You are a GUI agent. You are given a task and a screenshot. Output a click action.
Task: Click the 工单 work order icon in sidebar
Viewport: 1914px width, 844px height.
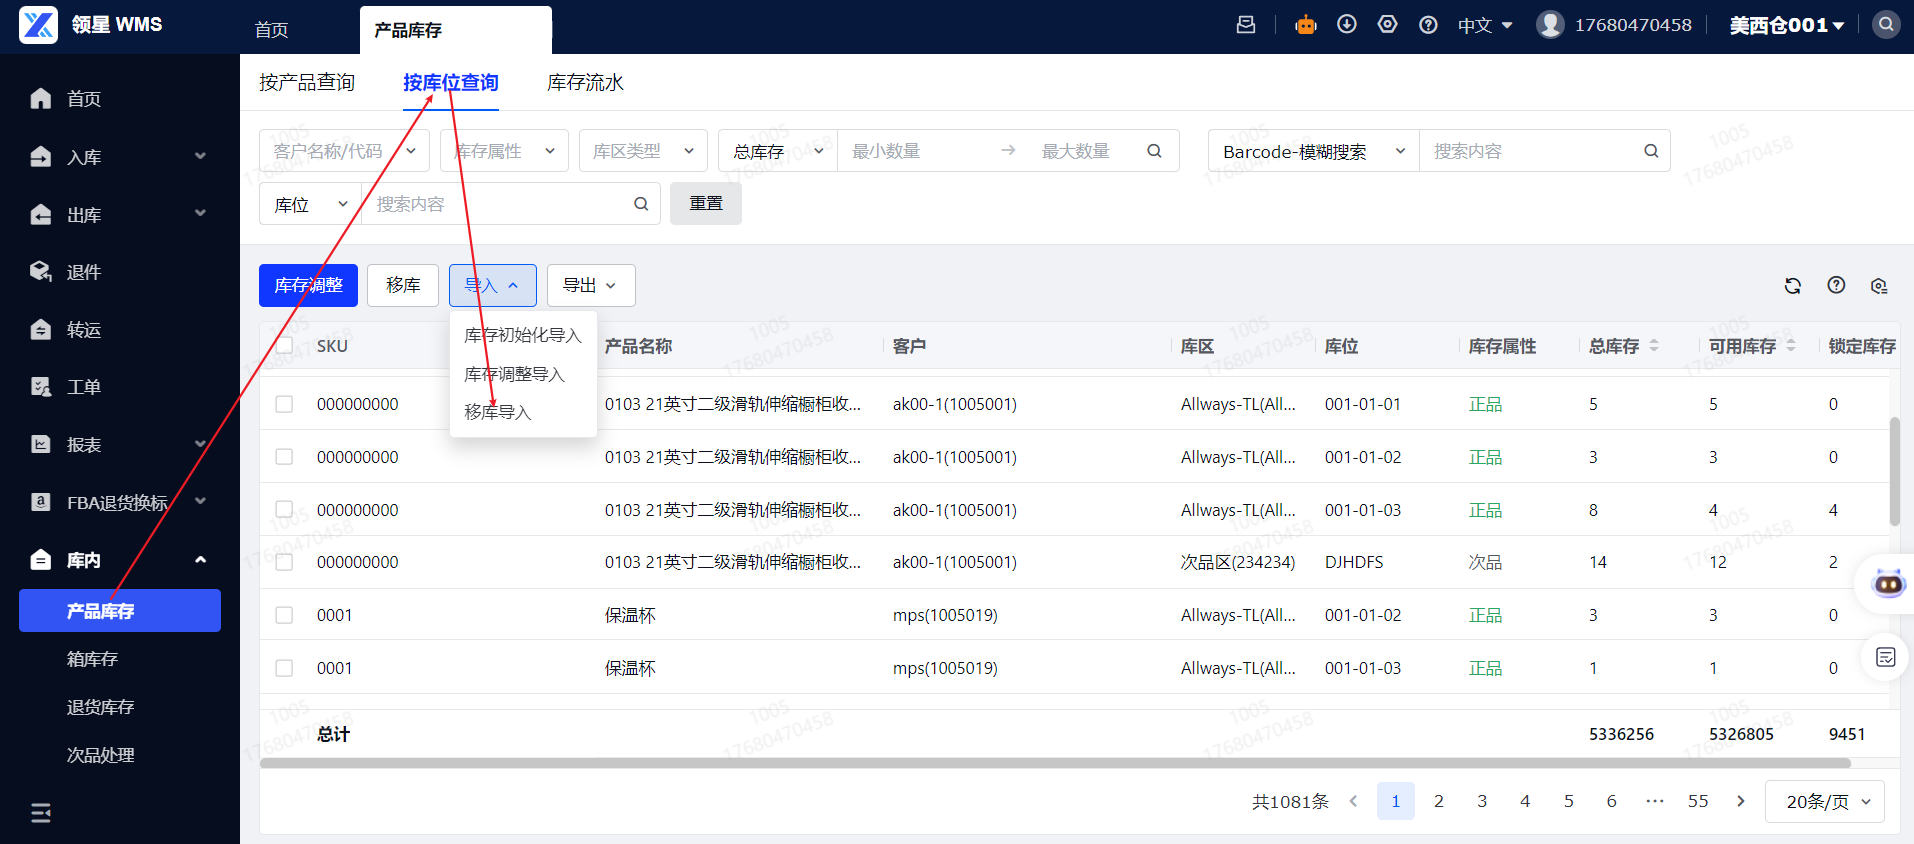point(41,386)
